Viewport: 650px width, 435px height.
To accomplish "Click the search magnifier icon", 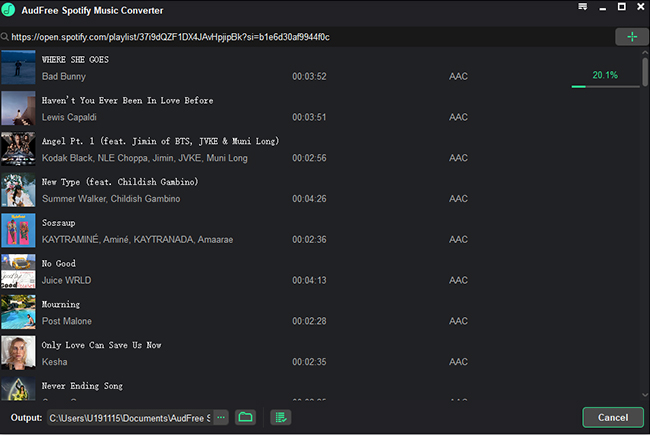I will pos(5,37).
